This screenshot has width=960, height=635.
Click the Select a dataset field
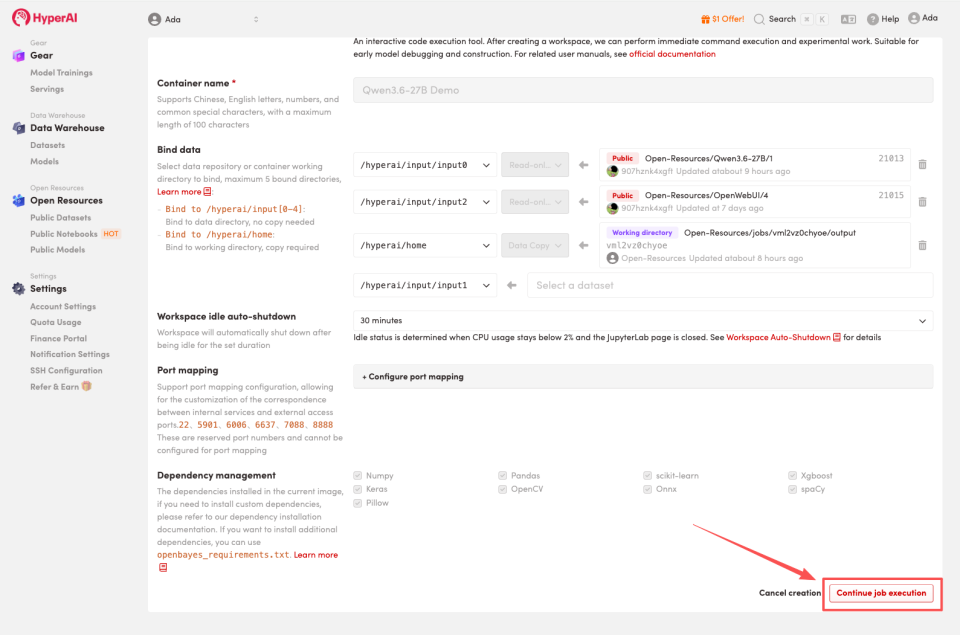tap(730, 285)
